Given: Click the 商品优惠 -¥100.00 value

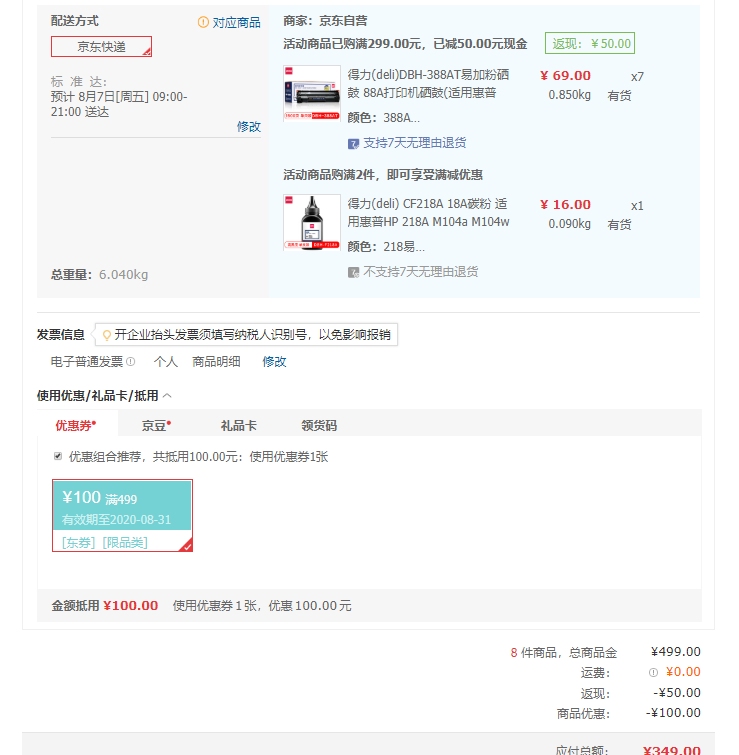Looking at the screenshot, I should pos(673,713).
